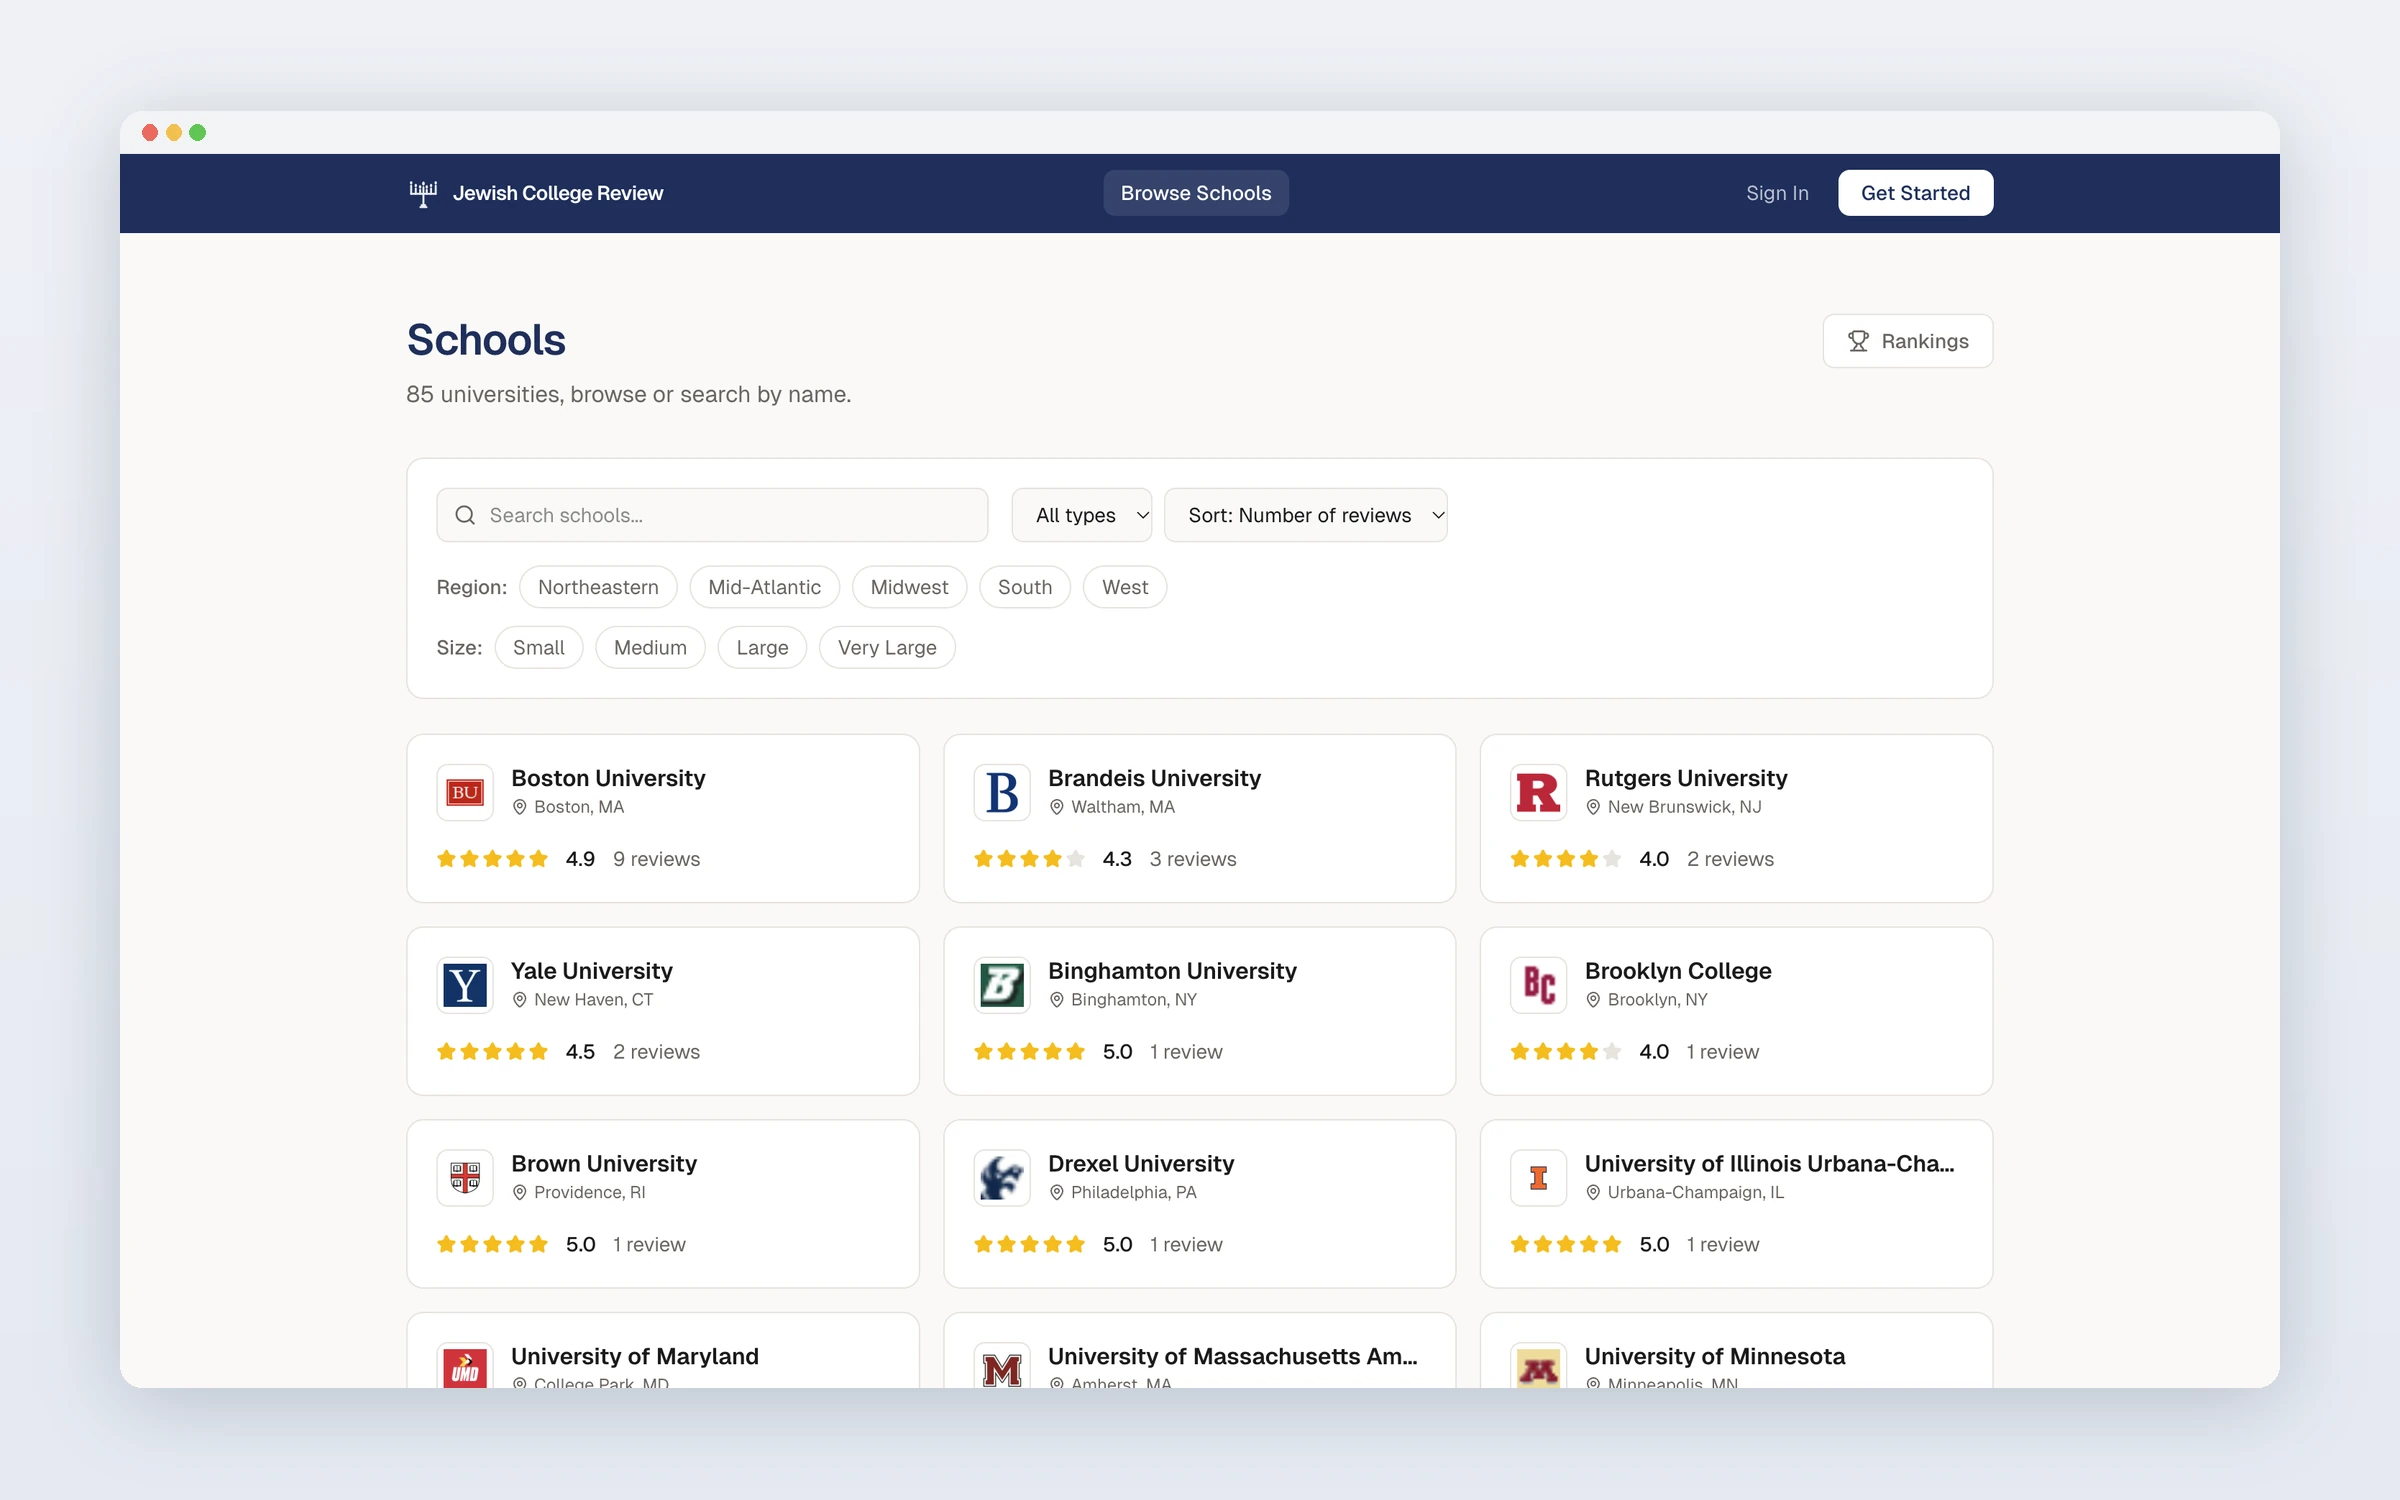Toggle the Small size filter
The image size is (2400, 1500).
coord(538,647)
